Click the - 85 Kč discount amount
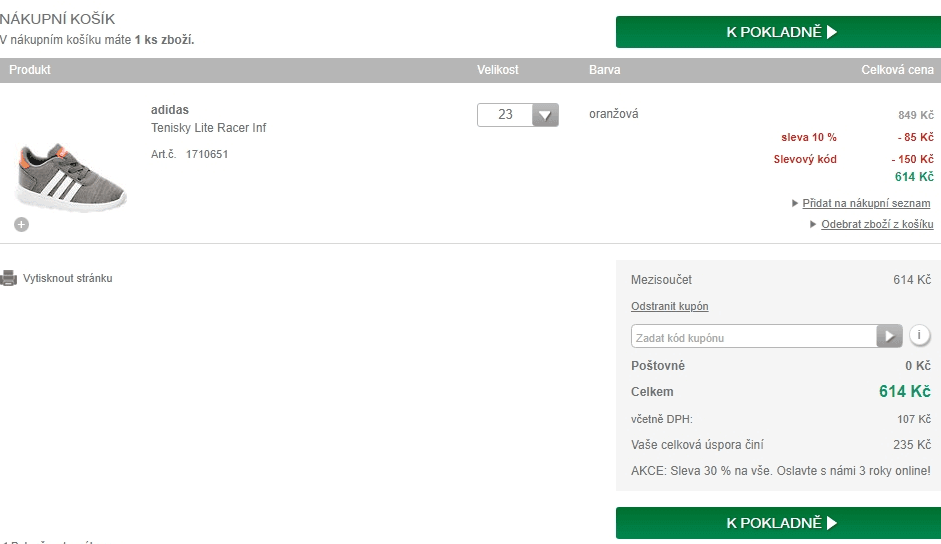The image size is (941, 544). (x=916, y=138)
